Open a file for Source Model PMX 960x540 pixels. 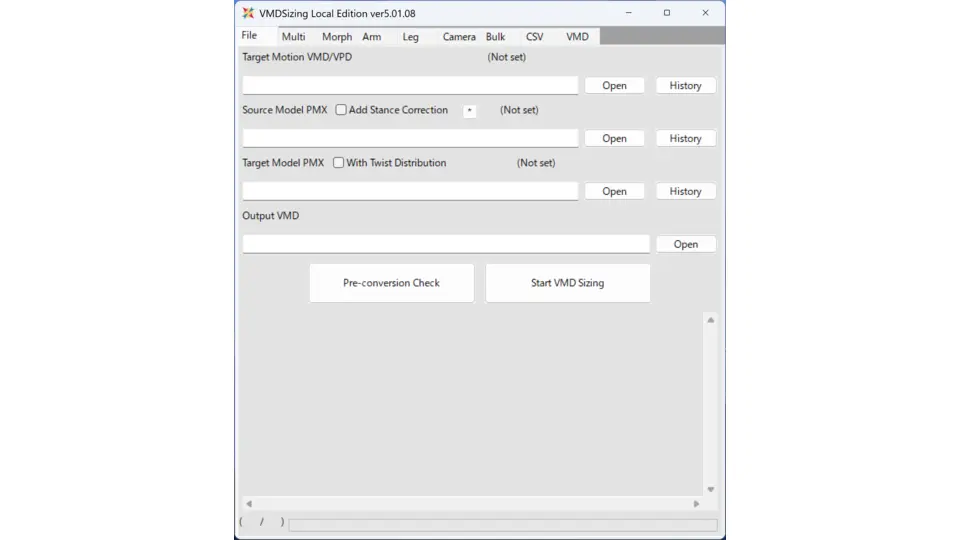(x=614, y=138)
